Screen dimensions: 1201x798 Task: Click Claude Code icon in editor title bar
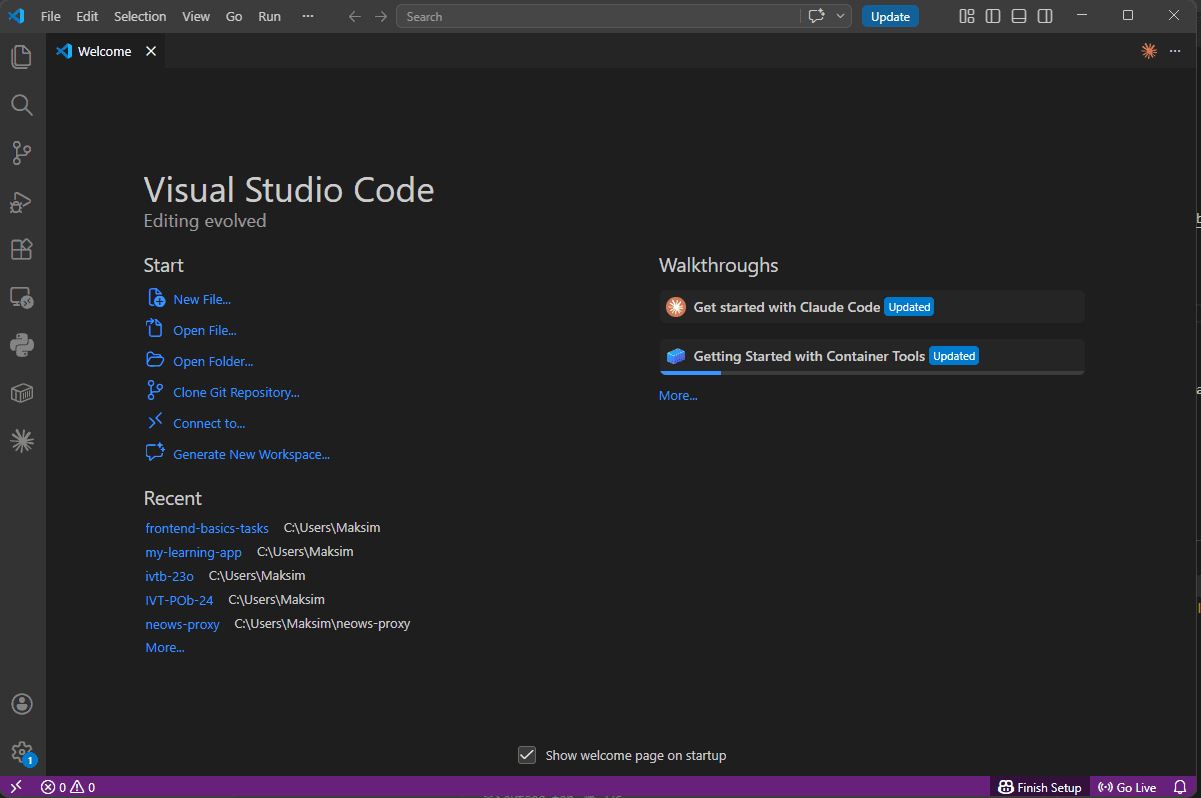tap(1149, 51)
